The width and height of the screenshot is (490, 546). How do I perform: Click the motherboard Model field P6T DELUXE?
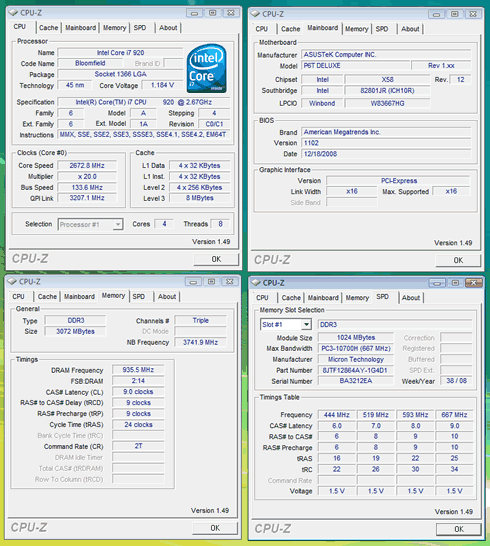click(x=355, y=65)
